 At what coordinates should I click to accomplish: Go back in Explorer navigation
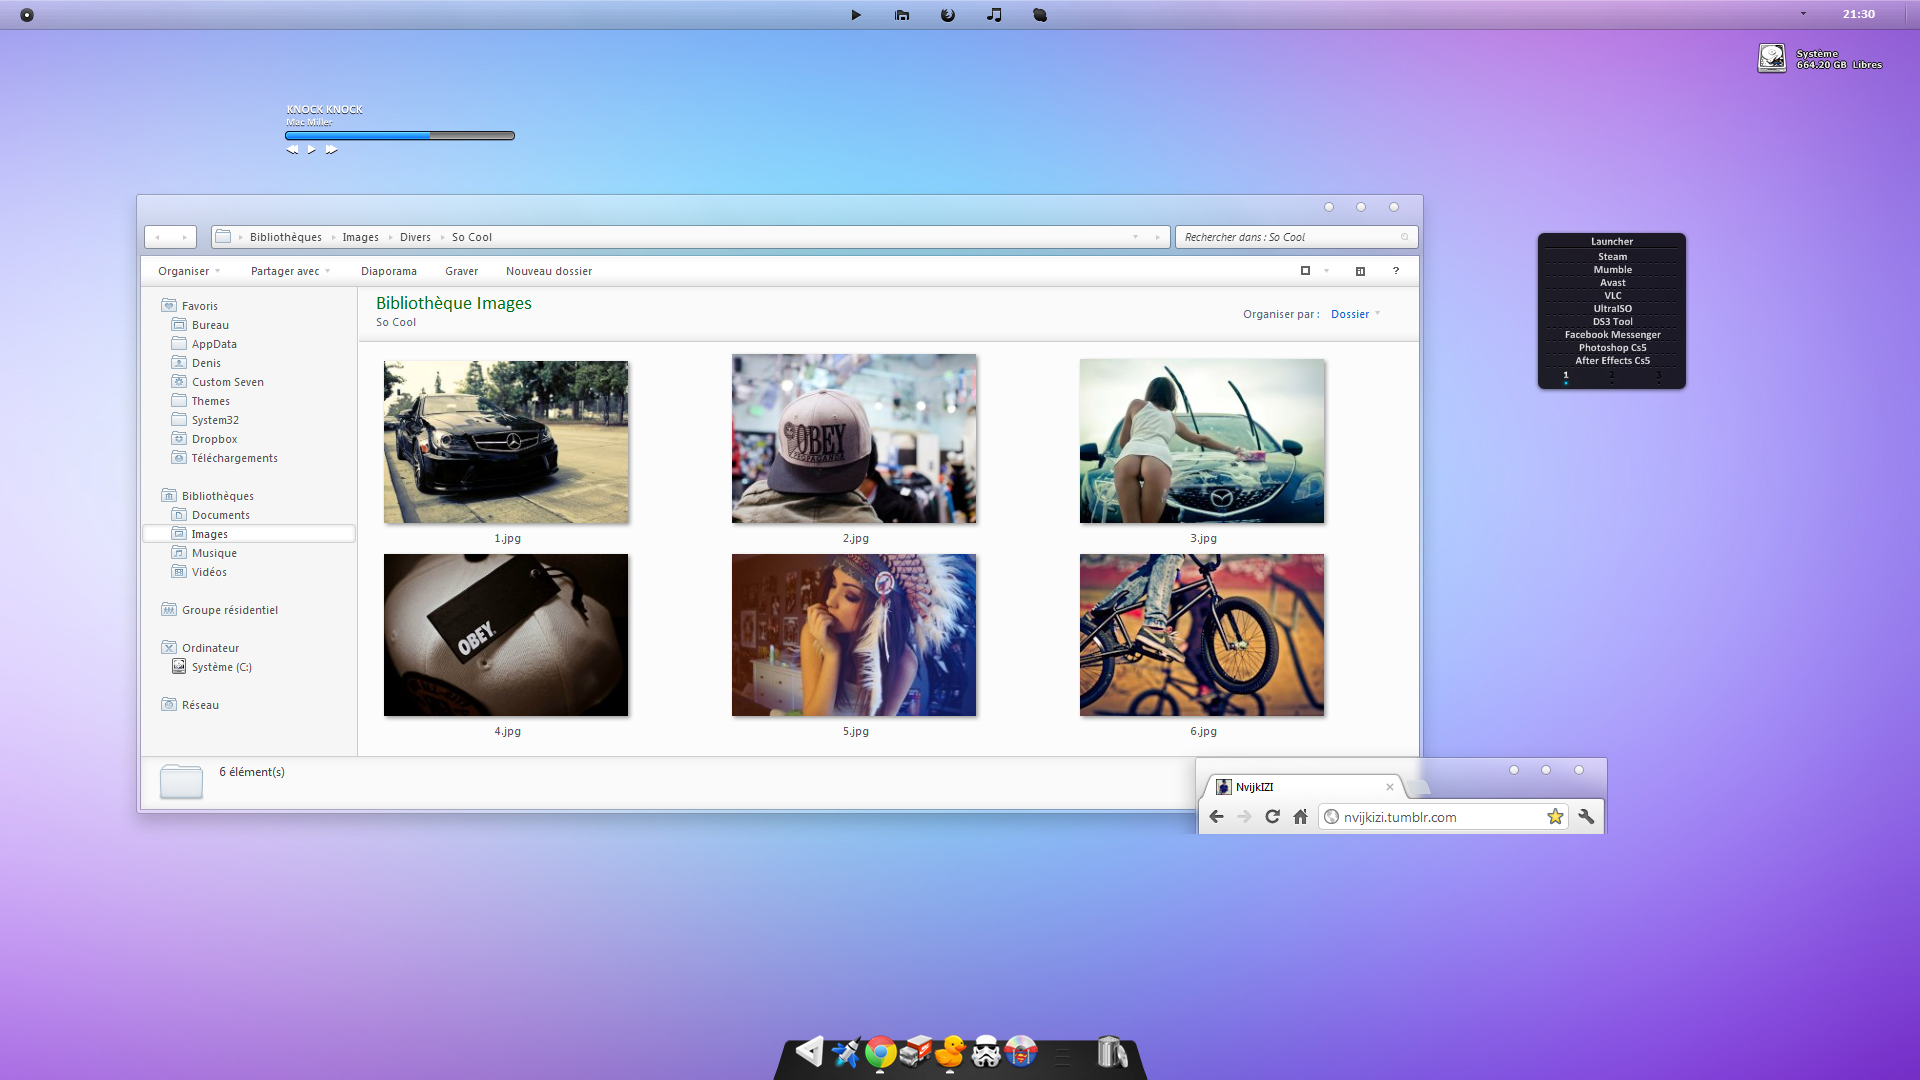tap(158, 237)
